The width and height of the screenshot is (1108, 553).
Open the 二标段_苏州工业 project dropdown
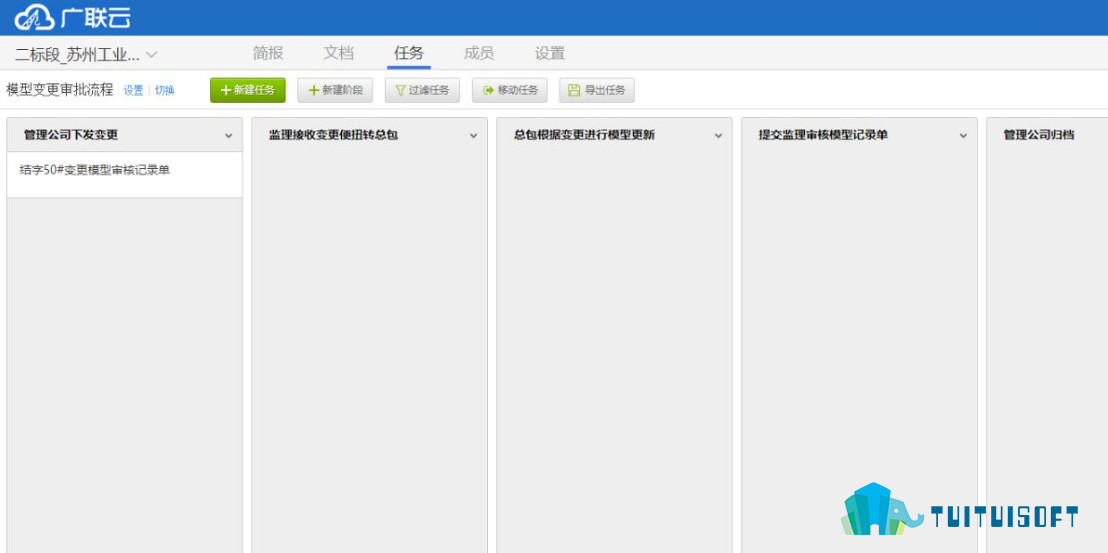[86, 55]
